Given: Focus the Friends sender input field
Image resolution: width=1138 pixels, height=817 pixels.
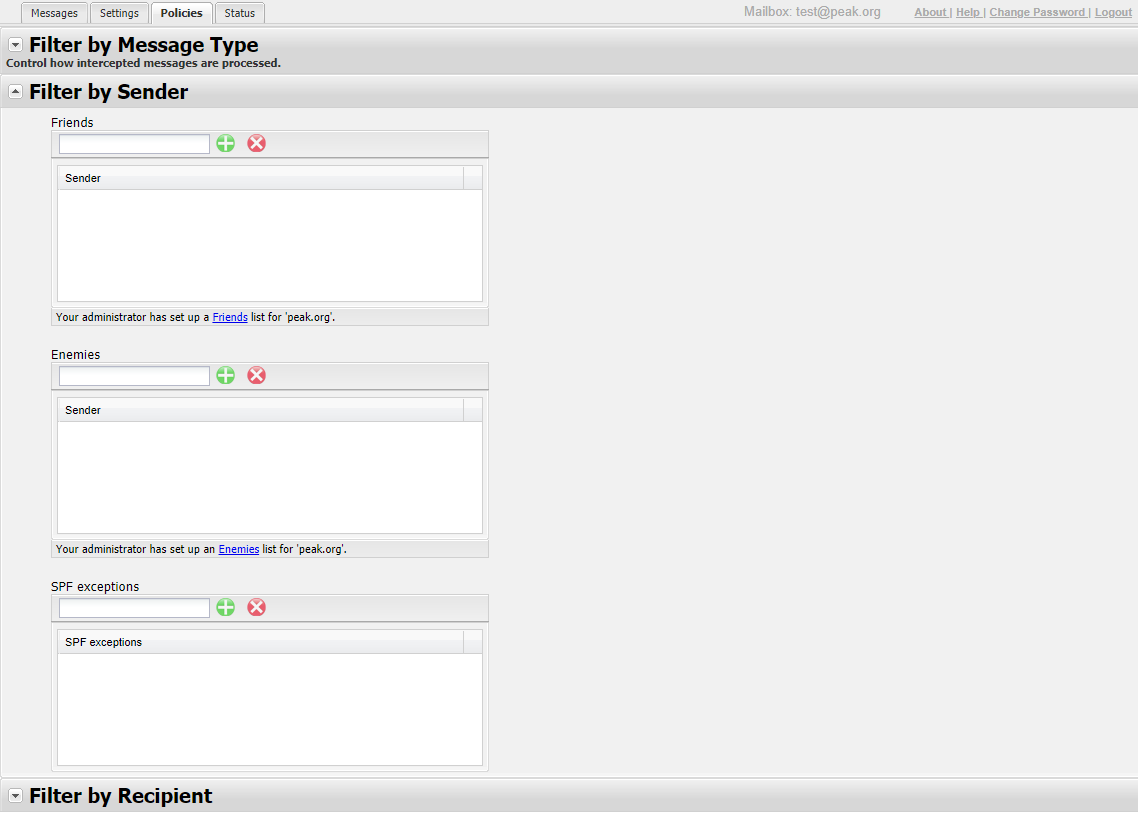Looking at the screenshot, I should [134, 144].
